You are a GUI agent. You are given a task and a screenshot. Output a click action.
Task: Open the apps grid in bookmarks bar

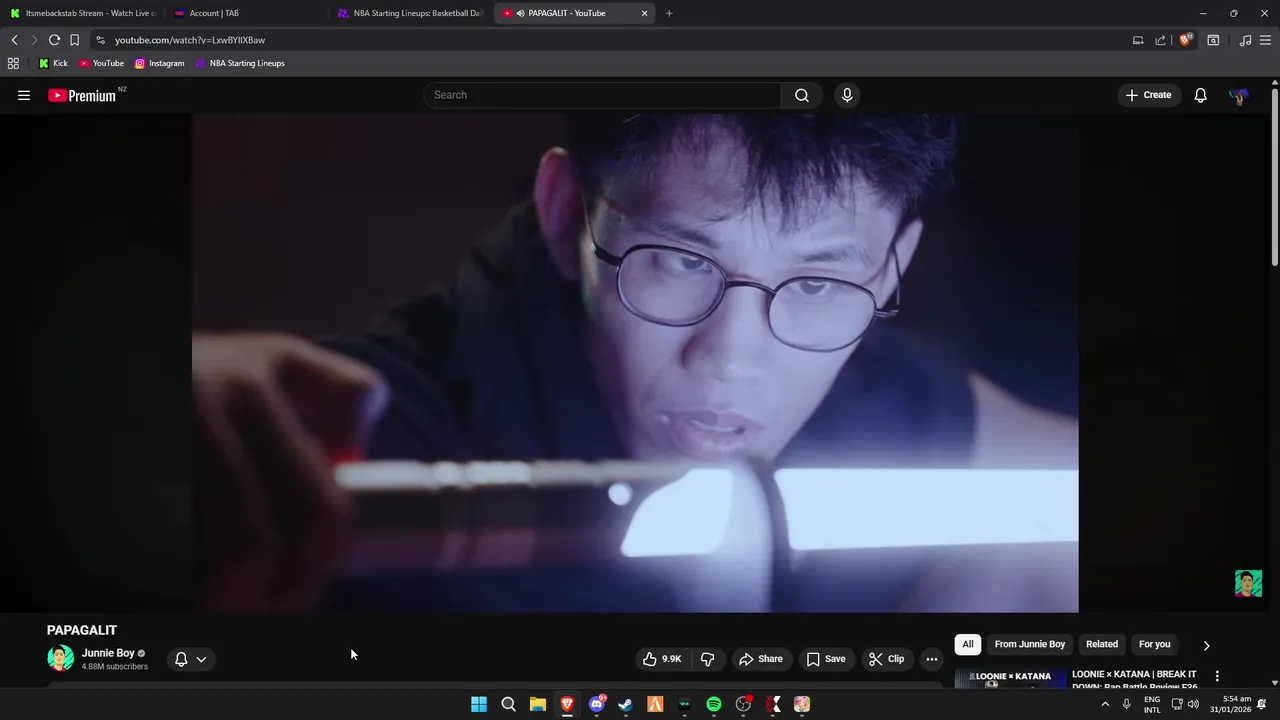coord(13,63)
